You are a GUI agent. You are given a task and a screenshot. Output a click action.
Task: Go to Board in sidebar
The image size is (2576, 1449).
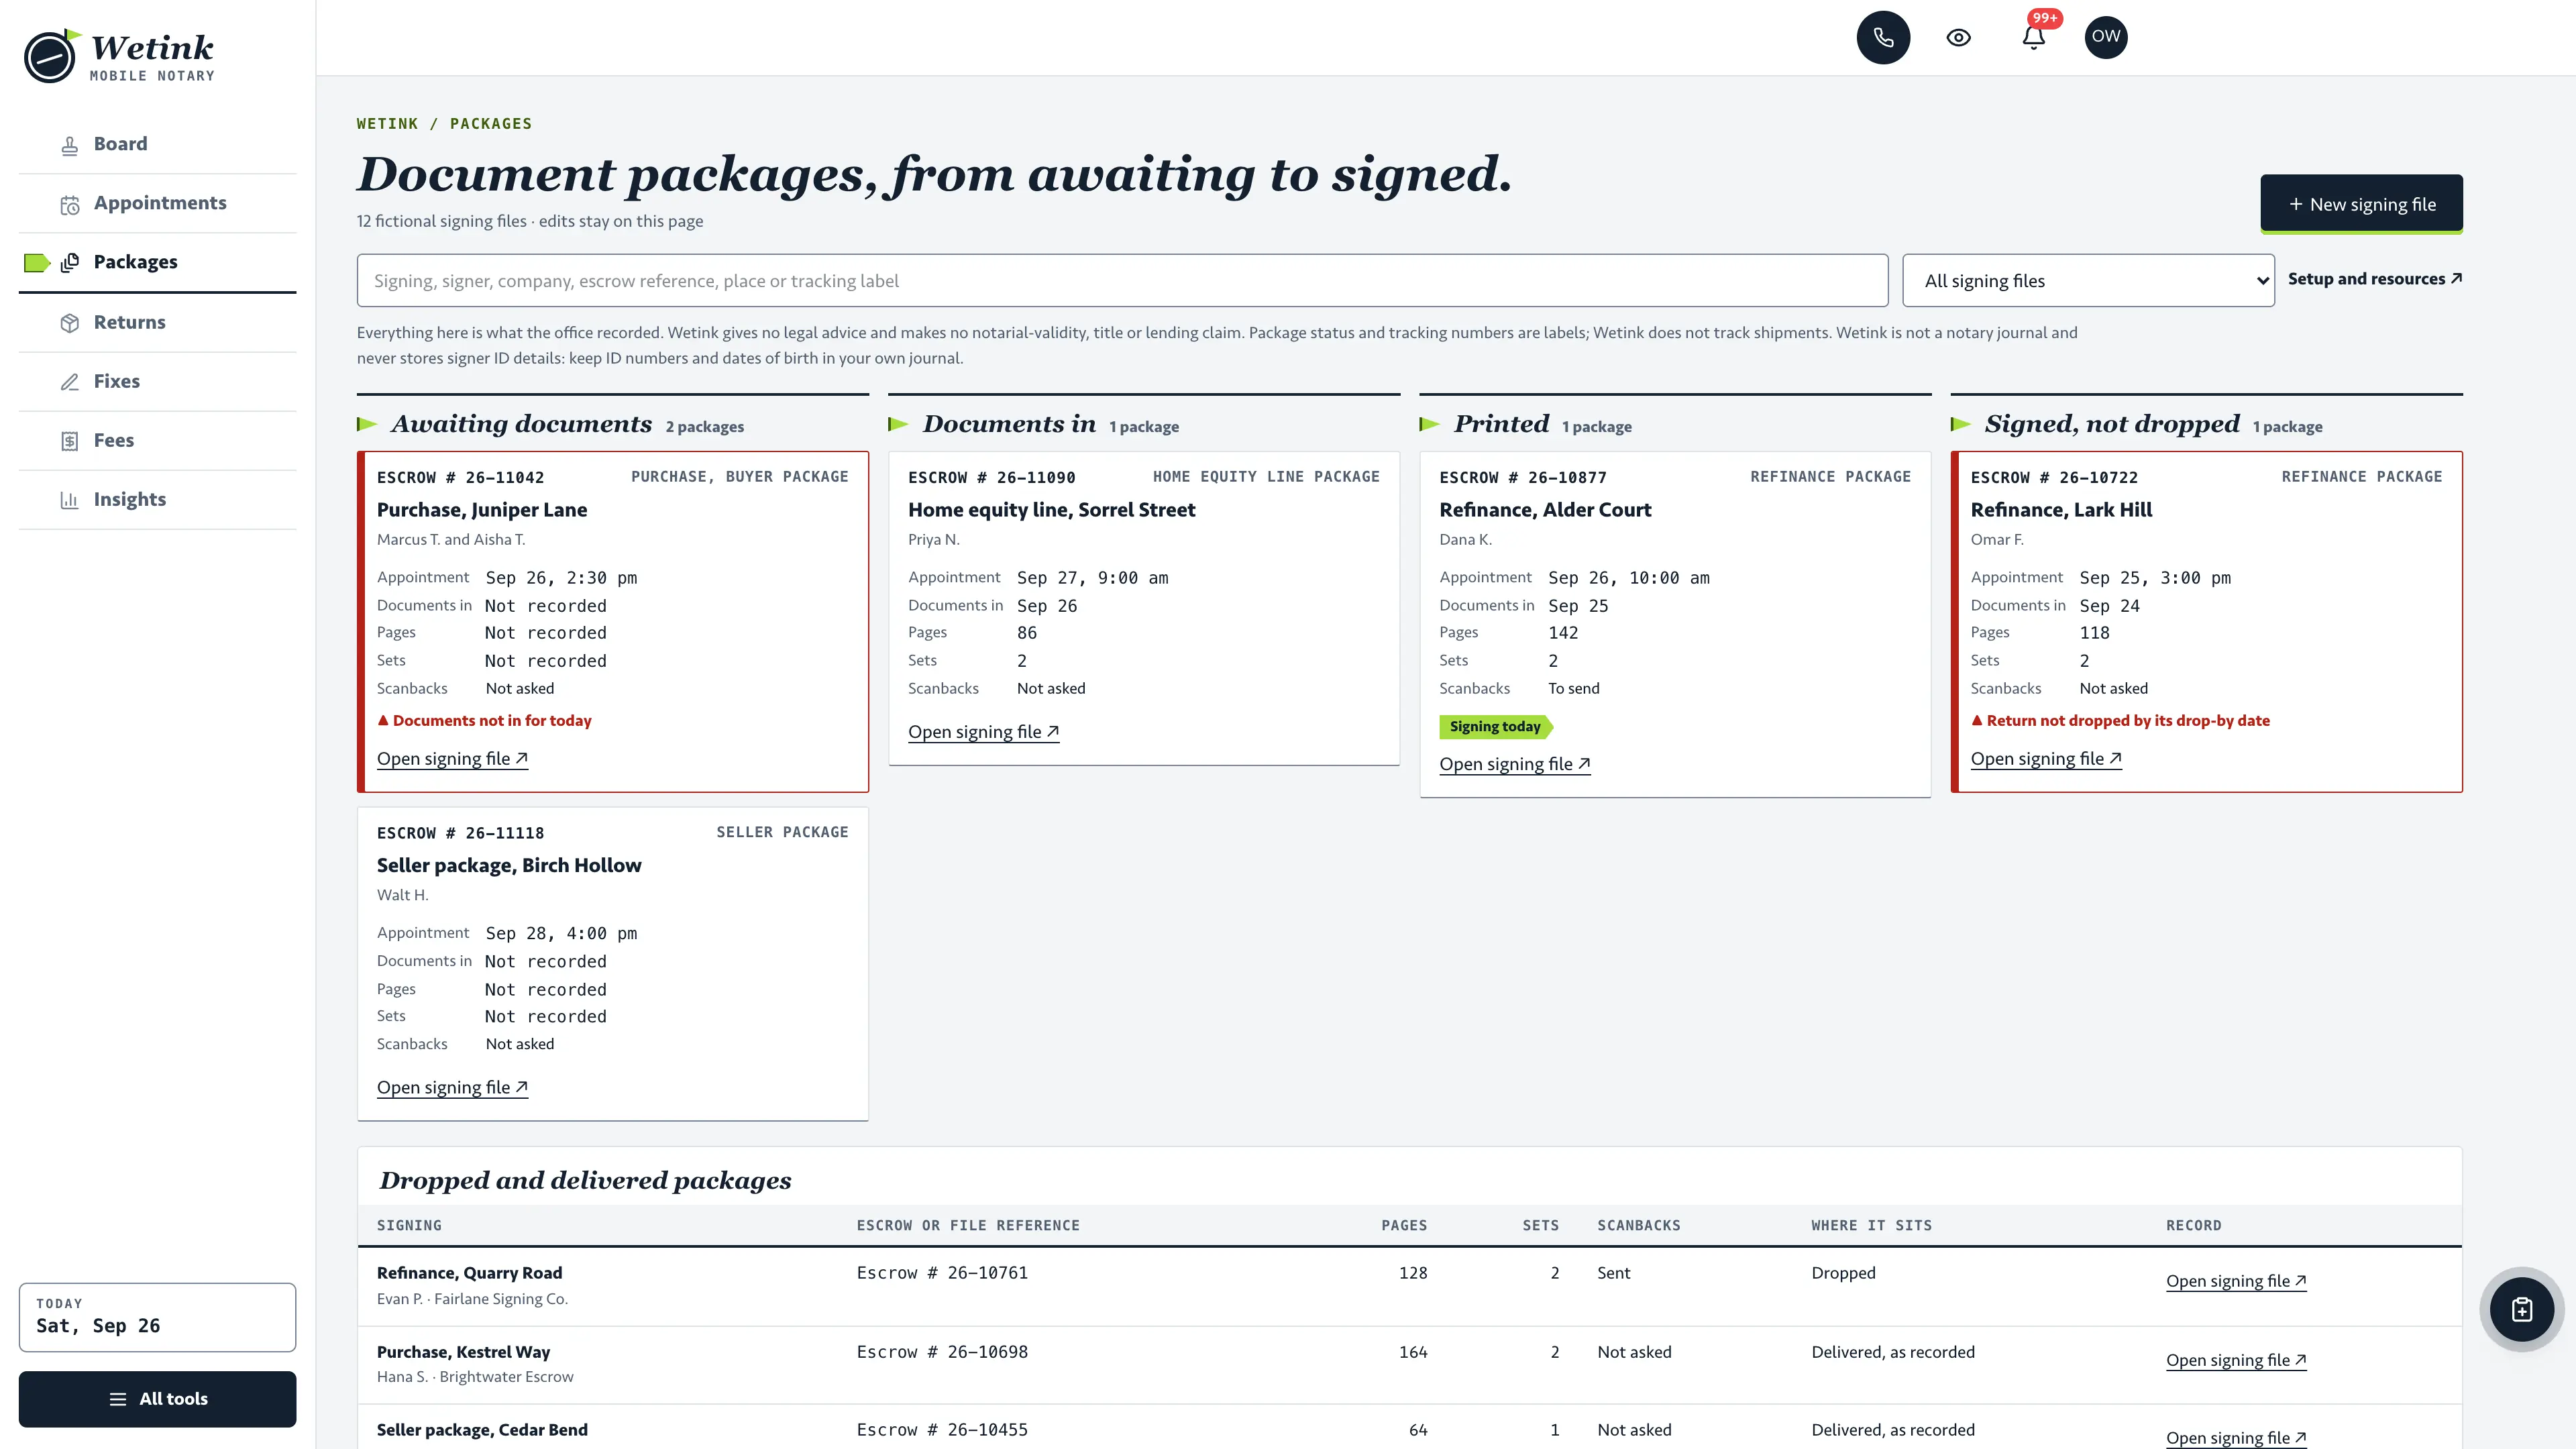click(157, 144)
